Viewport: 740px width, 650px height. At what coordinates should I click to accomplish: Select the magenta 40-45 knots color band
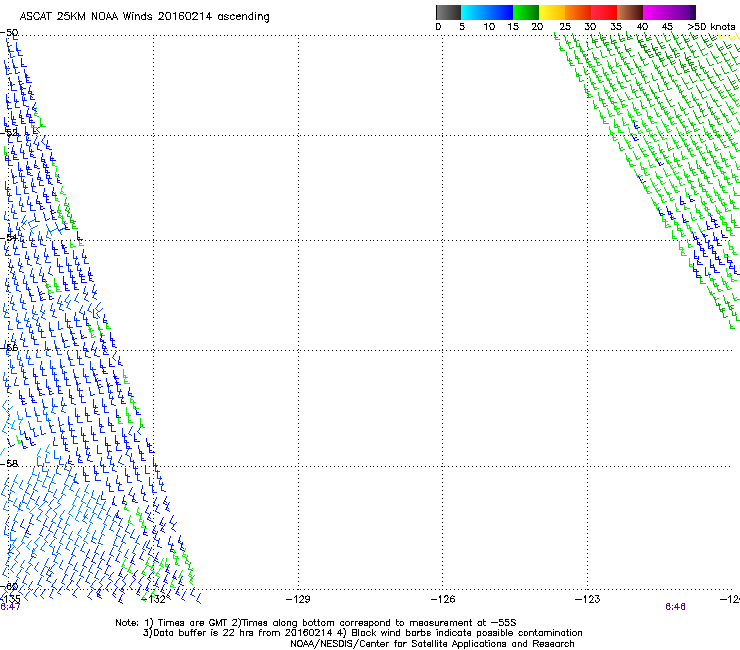pyautogui.click(x=656, y=12)
